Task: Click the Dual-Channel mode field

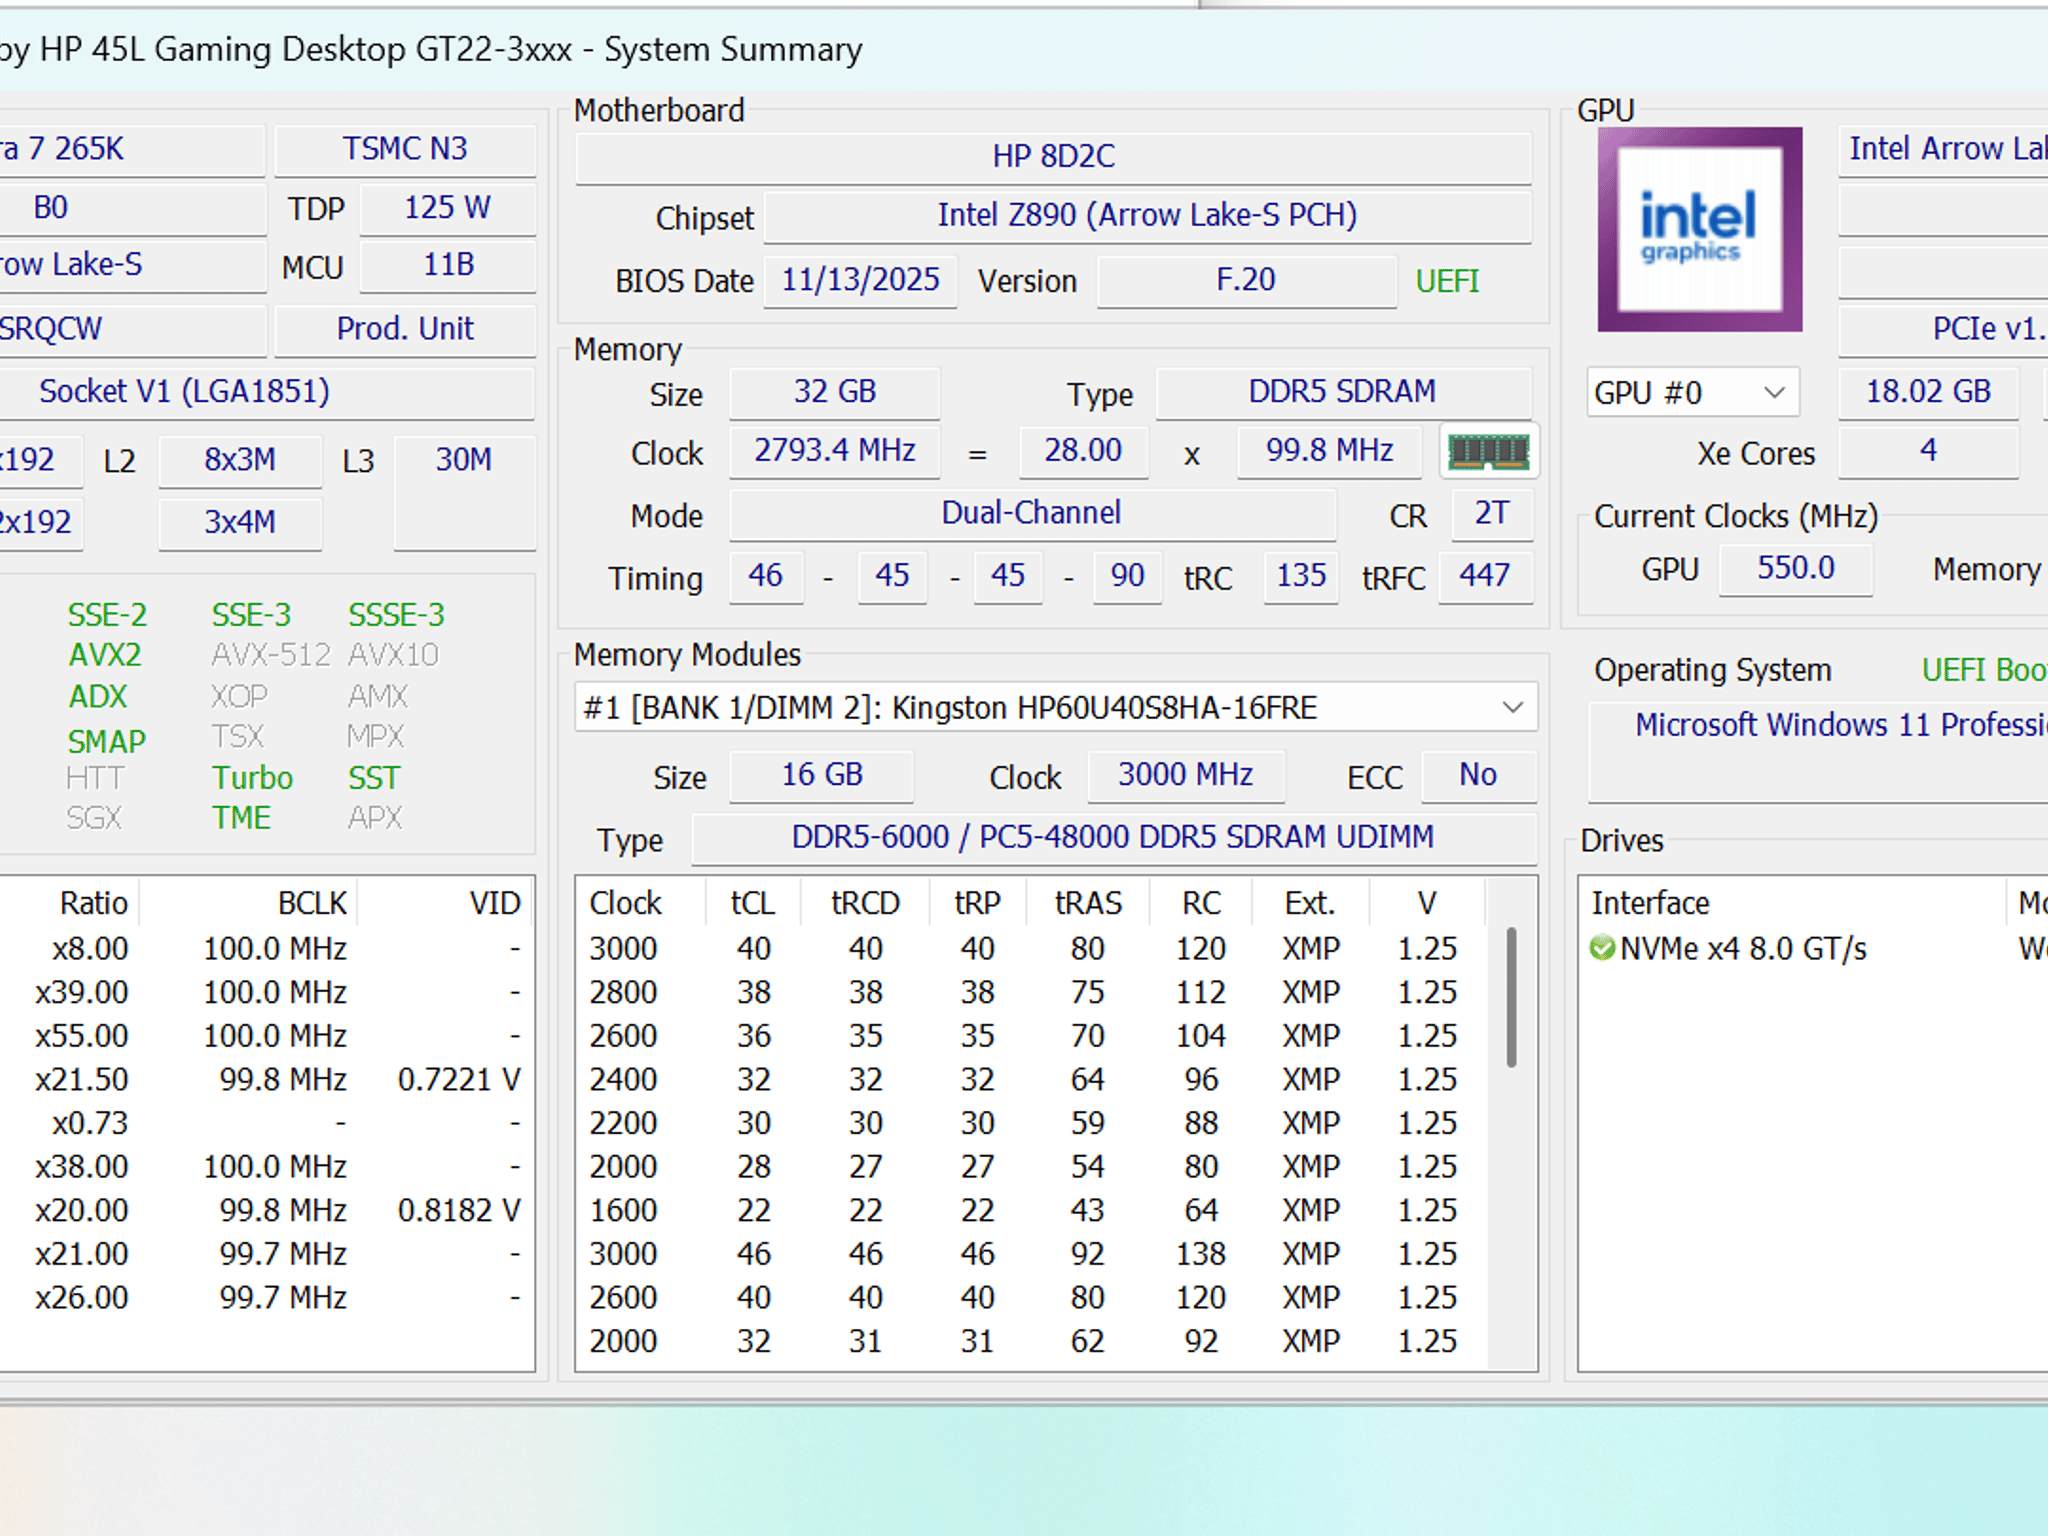Action: tap(1032, 514)
